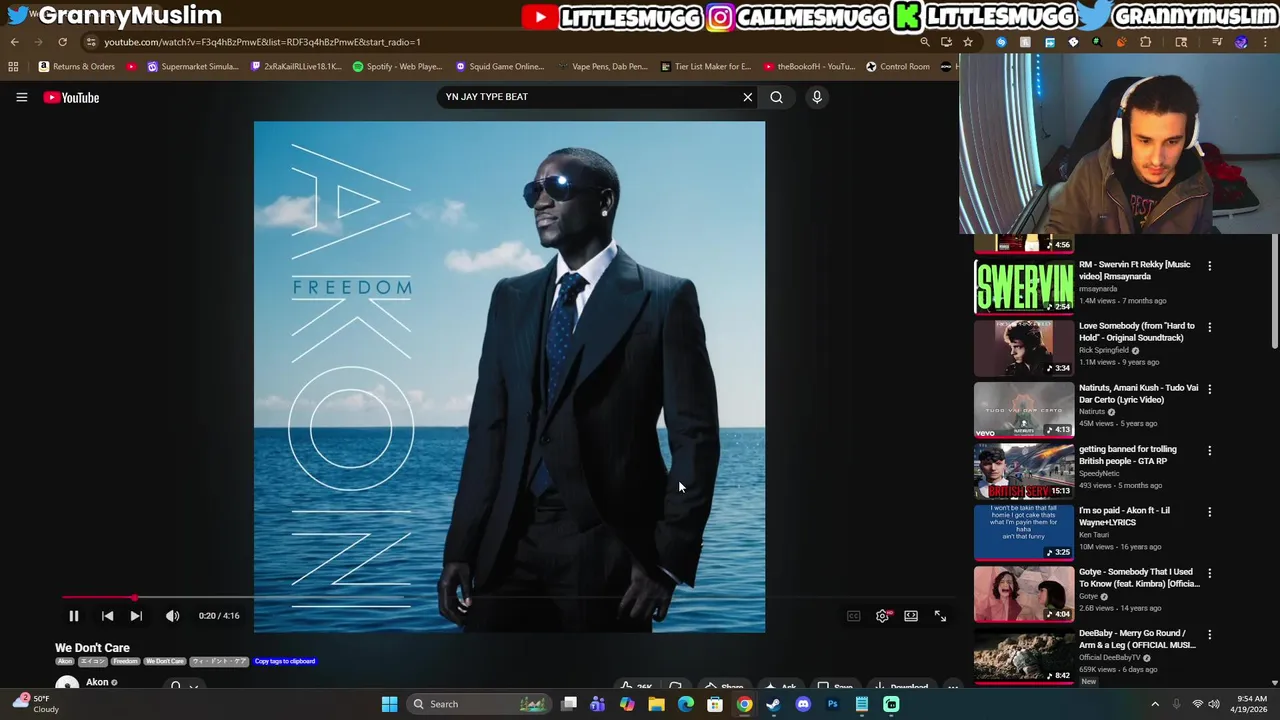Enter fullscreen mode on the video
The image size is (1280, 720).
(940, 616)
